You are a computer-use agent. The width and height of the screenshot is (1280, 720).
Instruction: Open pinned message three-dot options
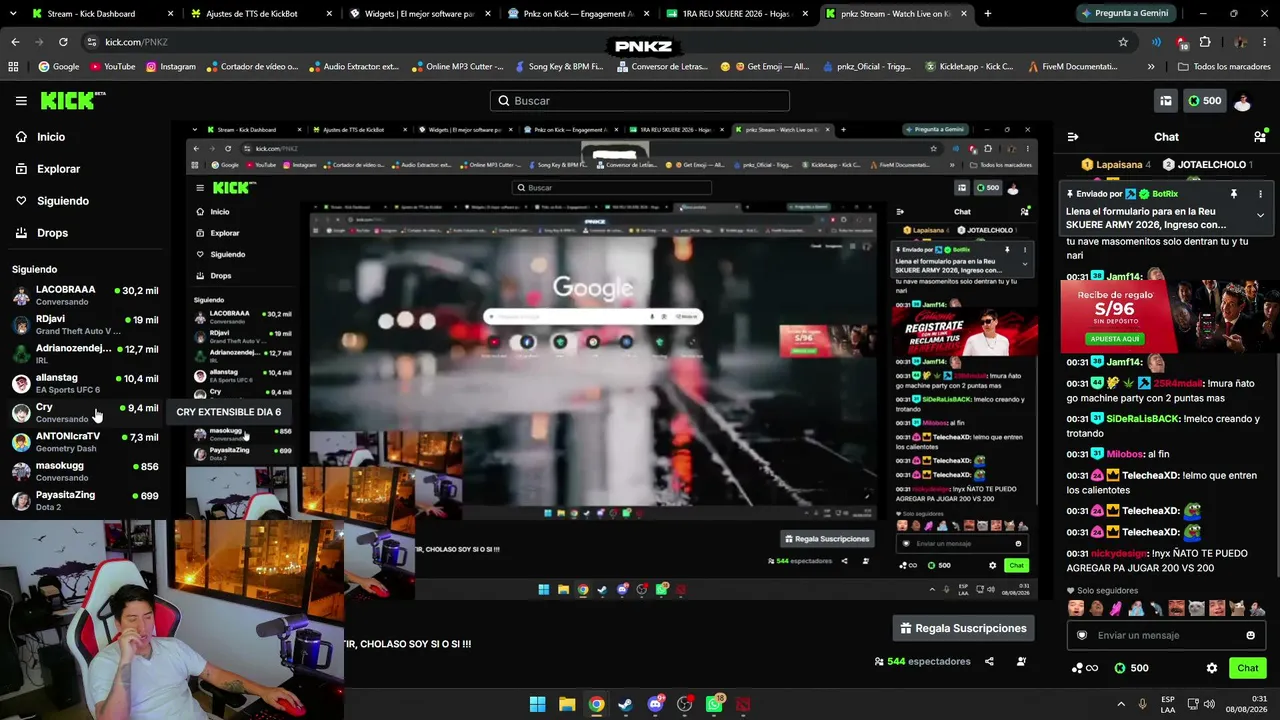pyautogui.click(x=1260, y=194)
